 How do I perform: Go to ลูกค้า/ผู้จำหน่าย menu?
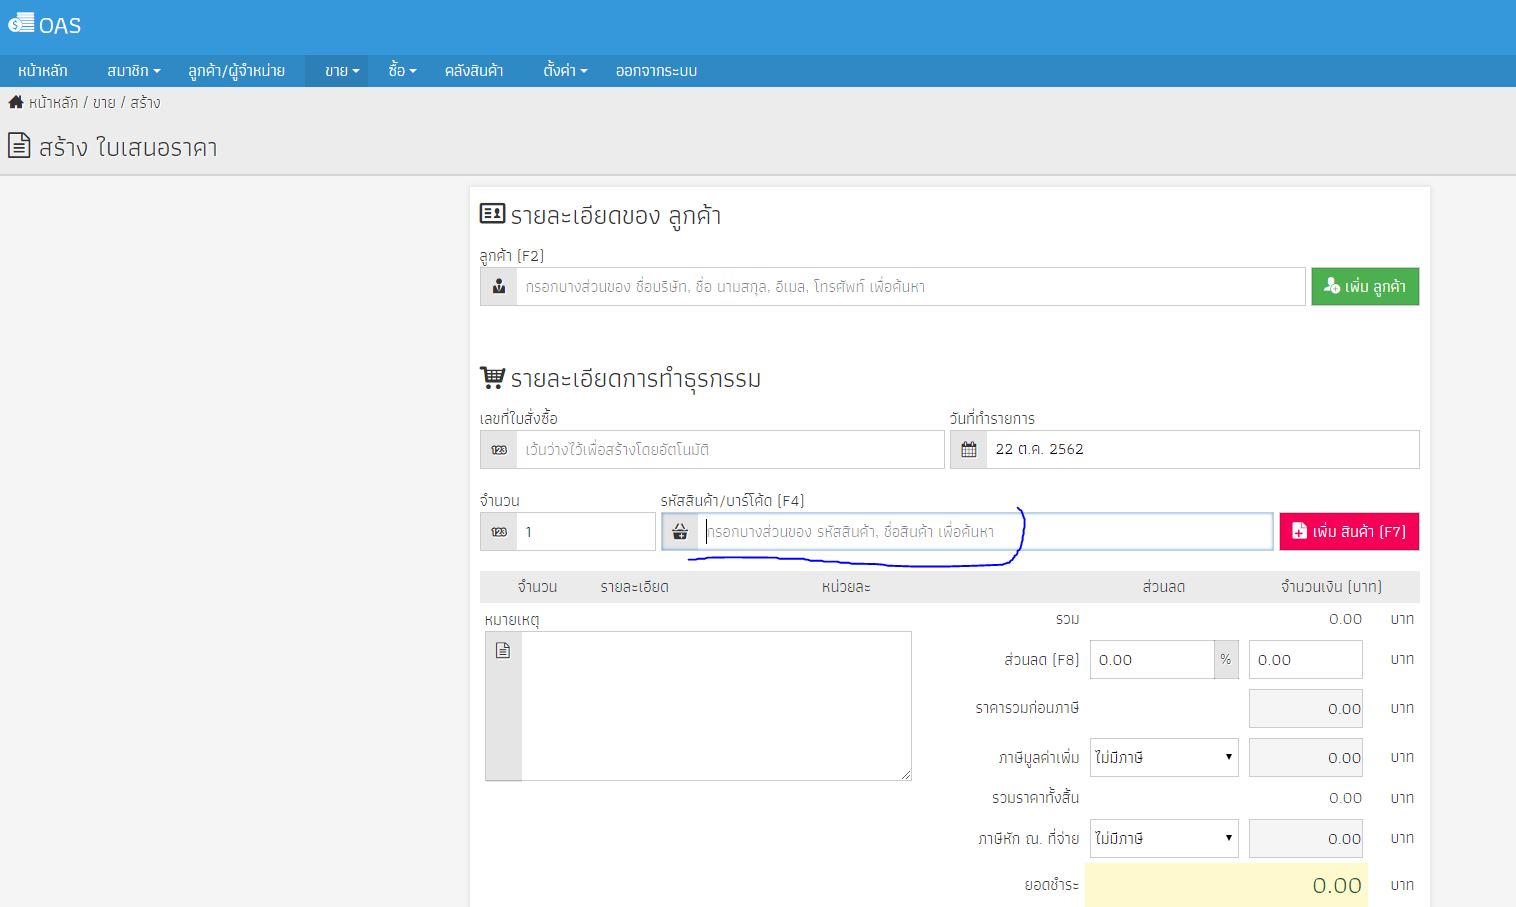click(236, 71)
